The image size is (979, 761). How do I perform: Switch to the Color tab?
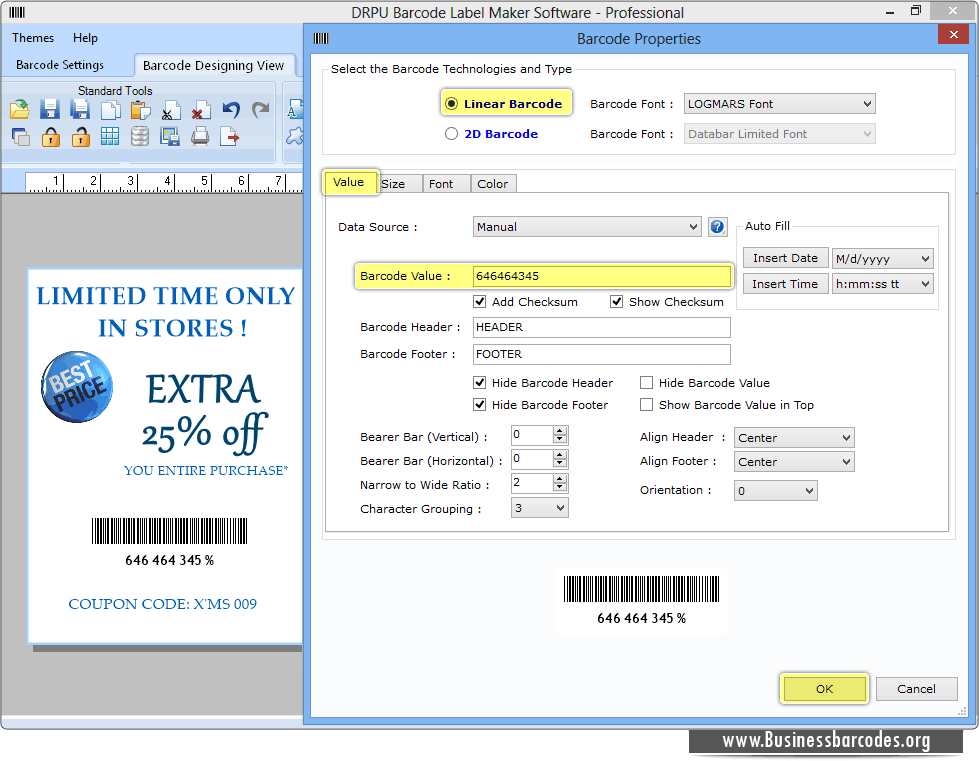(x=493, y=184)
